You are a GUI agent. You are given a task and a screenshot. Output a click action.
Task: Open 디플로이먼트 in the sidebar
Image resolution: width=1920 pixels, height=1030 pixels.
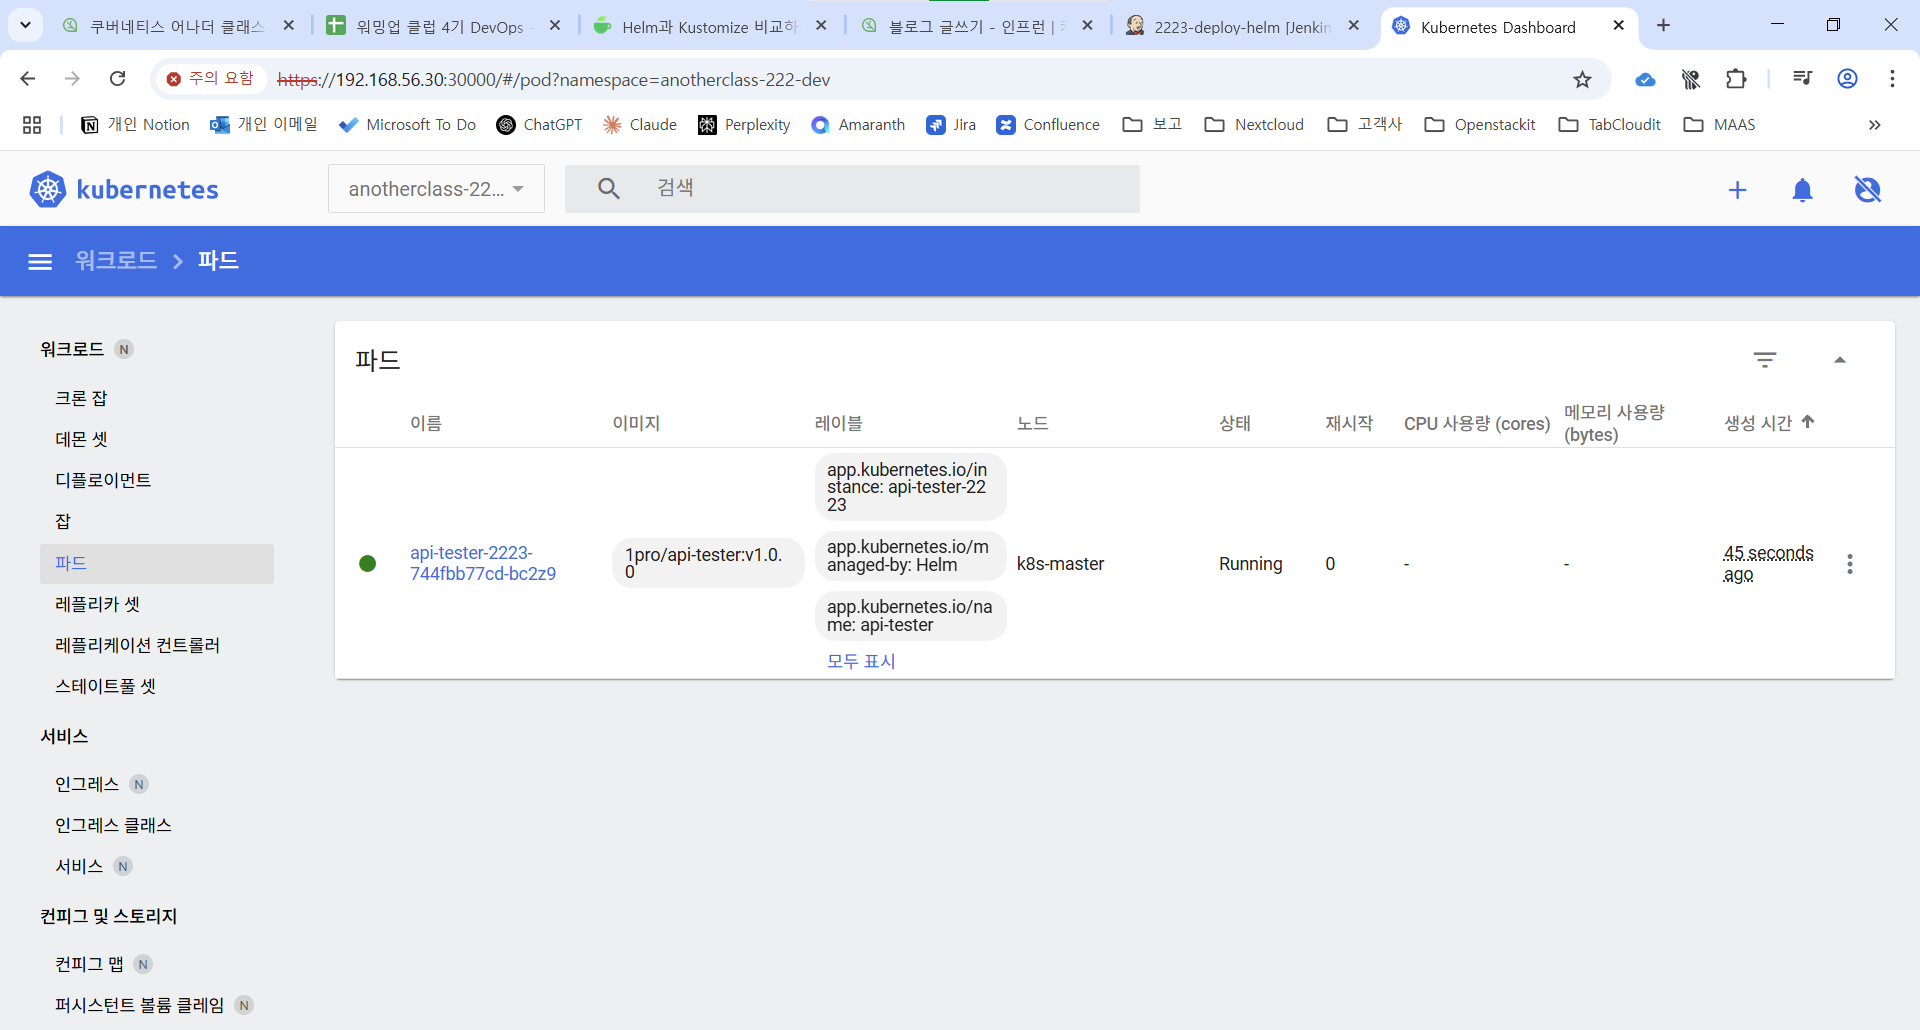tap(103, 480)
